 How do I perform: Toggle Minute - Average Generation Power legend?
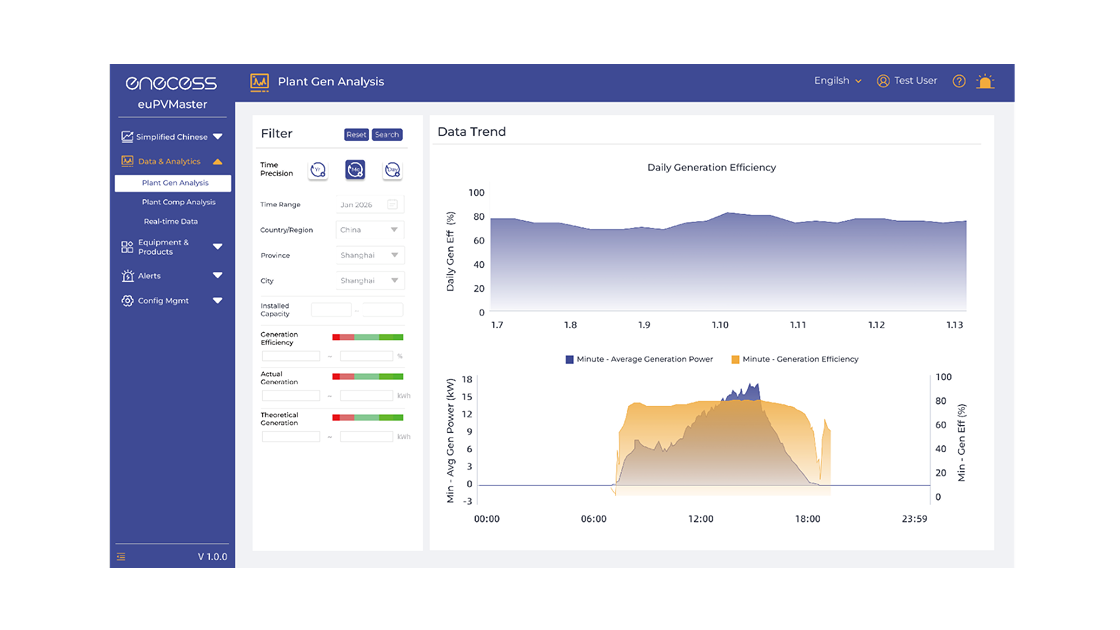639,359
